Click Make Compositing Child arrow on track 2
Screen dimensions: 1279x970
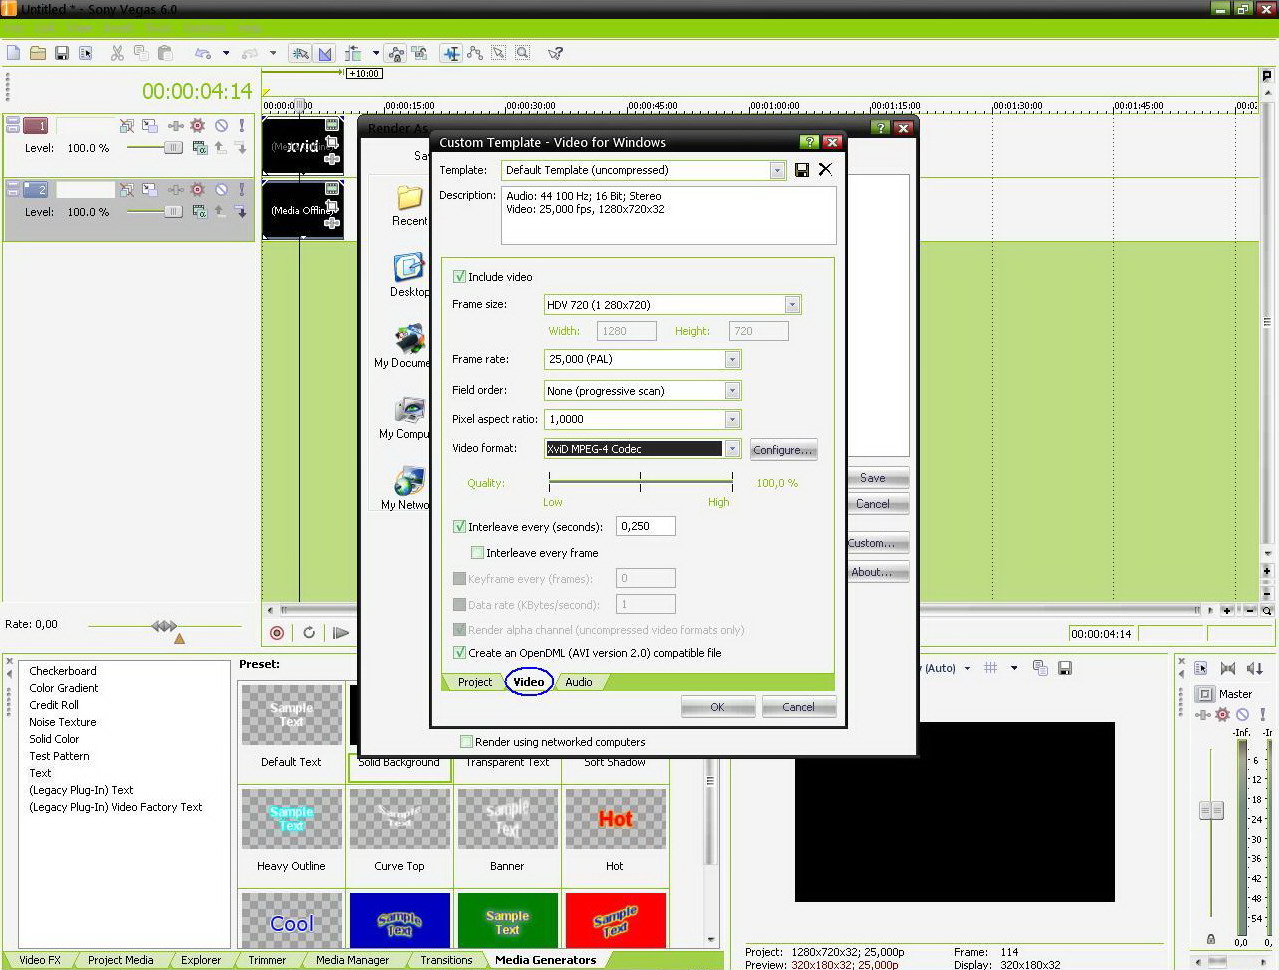pyautogui.click(x=241, y=211)
